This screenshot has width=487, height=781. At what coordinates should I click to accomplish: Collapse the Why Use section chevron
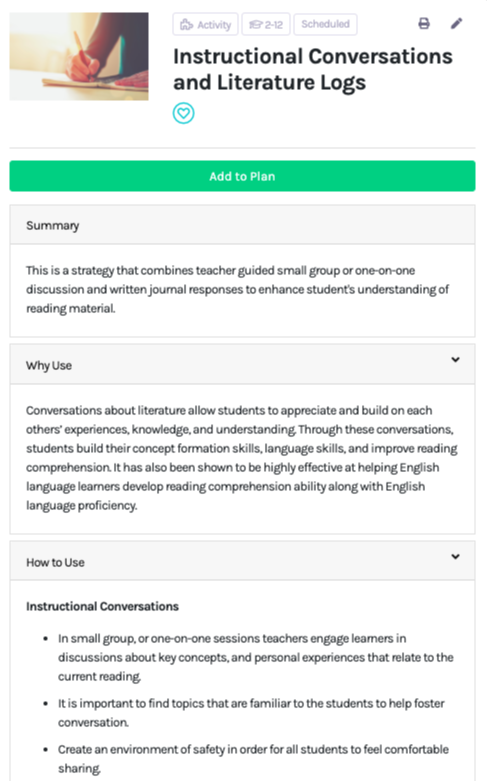(x=455, y=360)
